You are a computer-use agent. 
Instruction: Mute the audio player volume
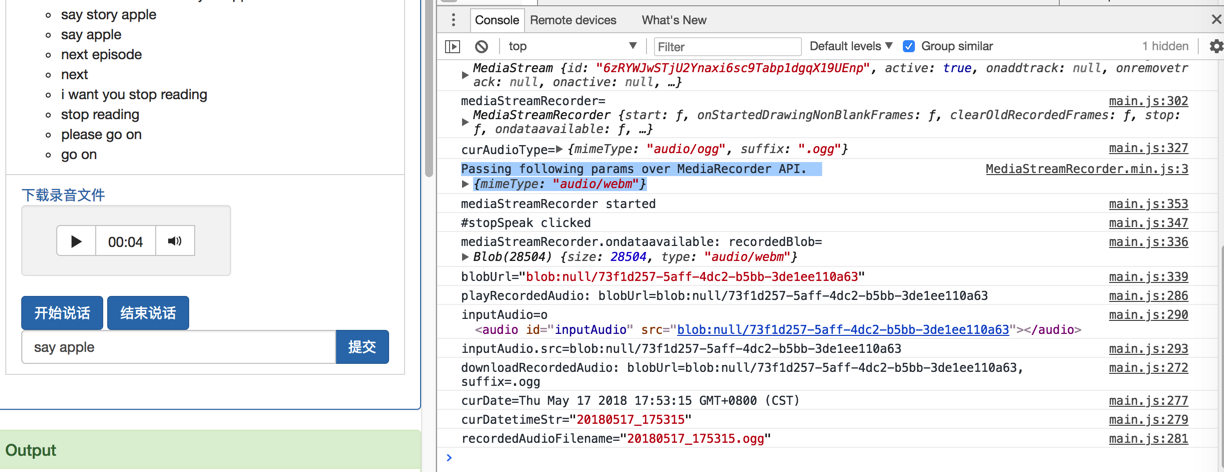[175, 241]
